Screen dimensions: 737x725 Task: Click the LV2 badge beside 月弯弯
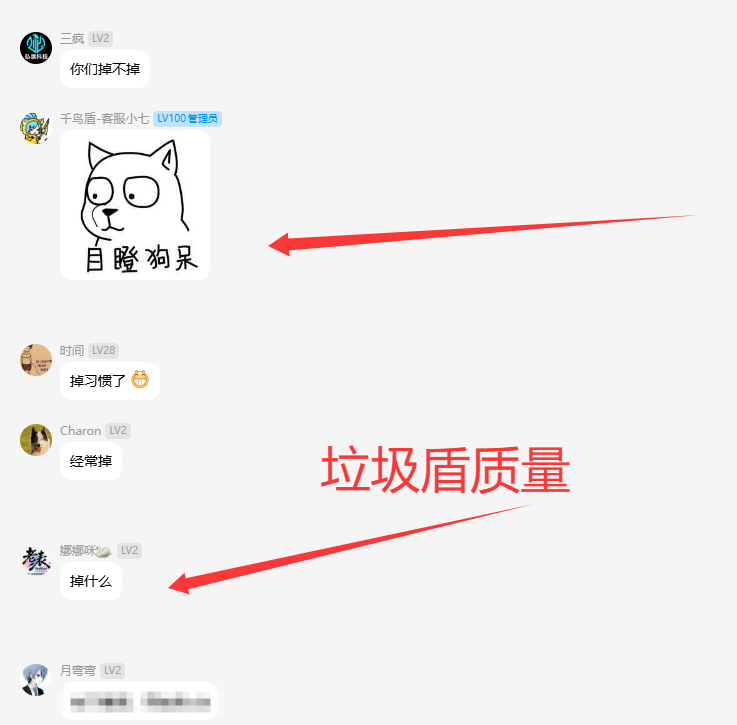click(112, 670)
